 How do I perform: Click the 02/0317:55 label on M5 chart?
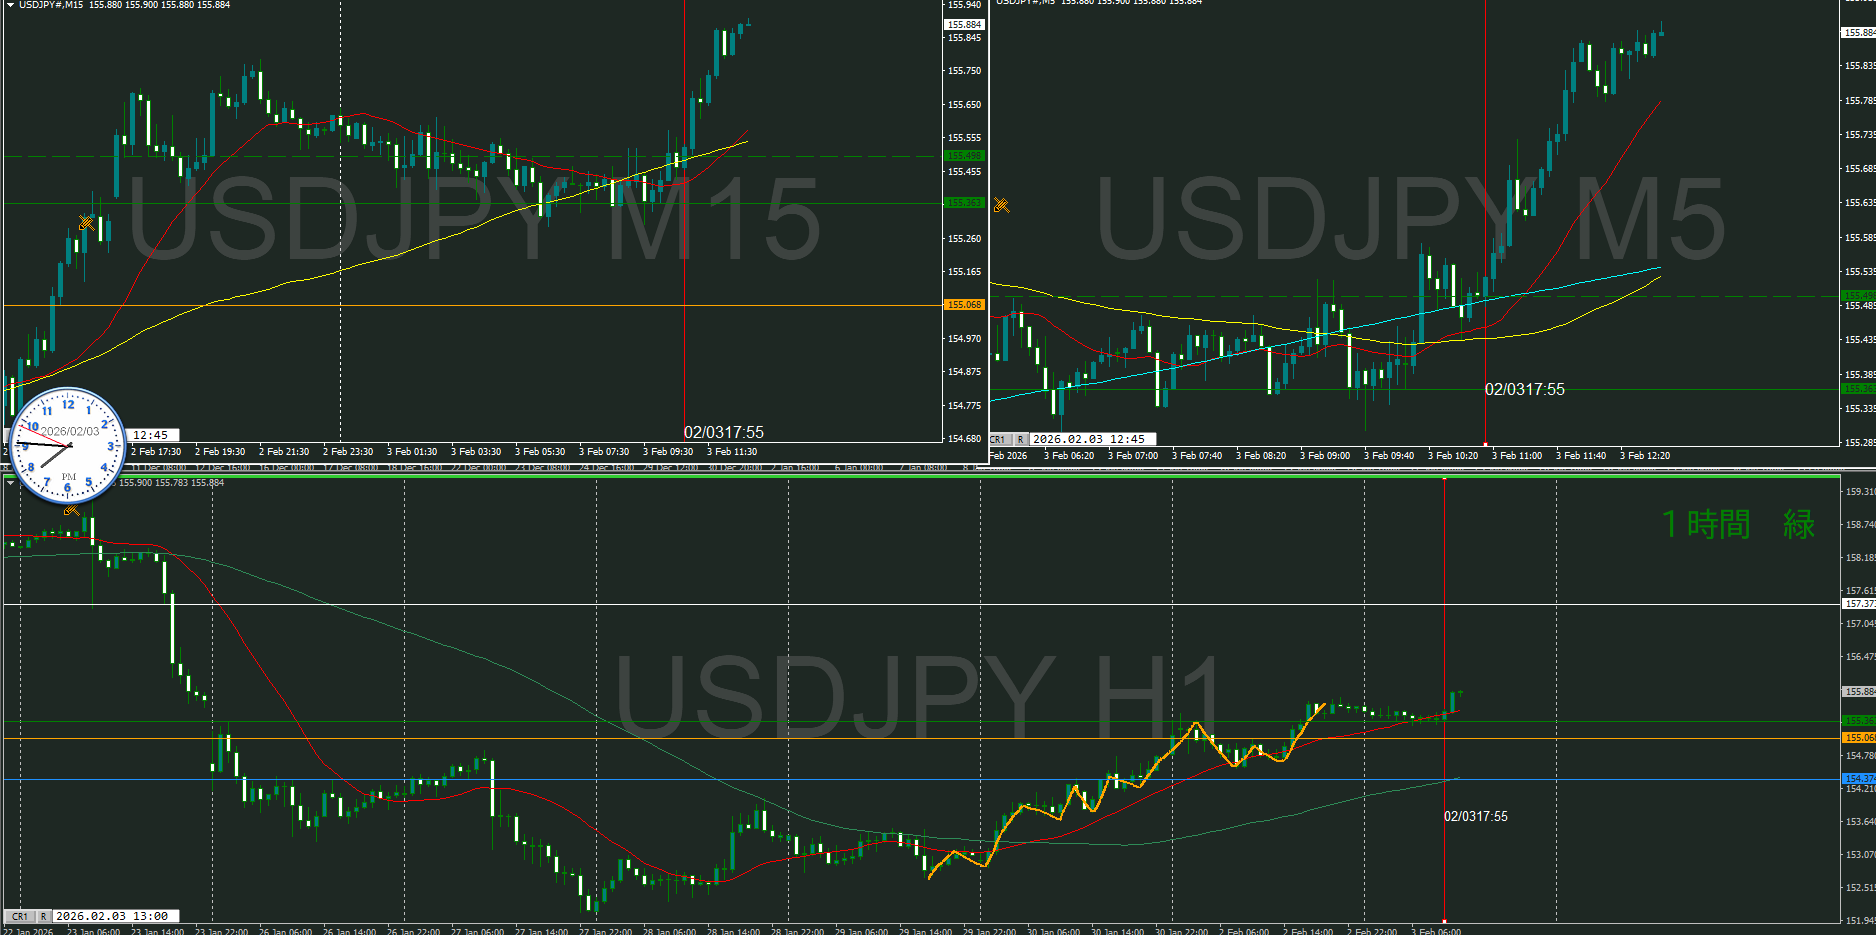(x=1524, y=389)
